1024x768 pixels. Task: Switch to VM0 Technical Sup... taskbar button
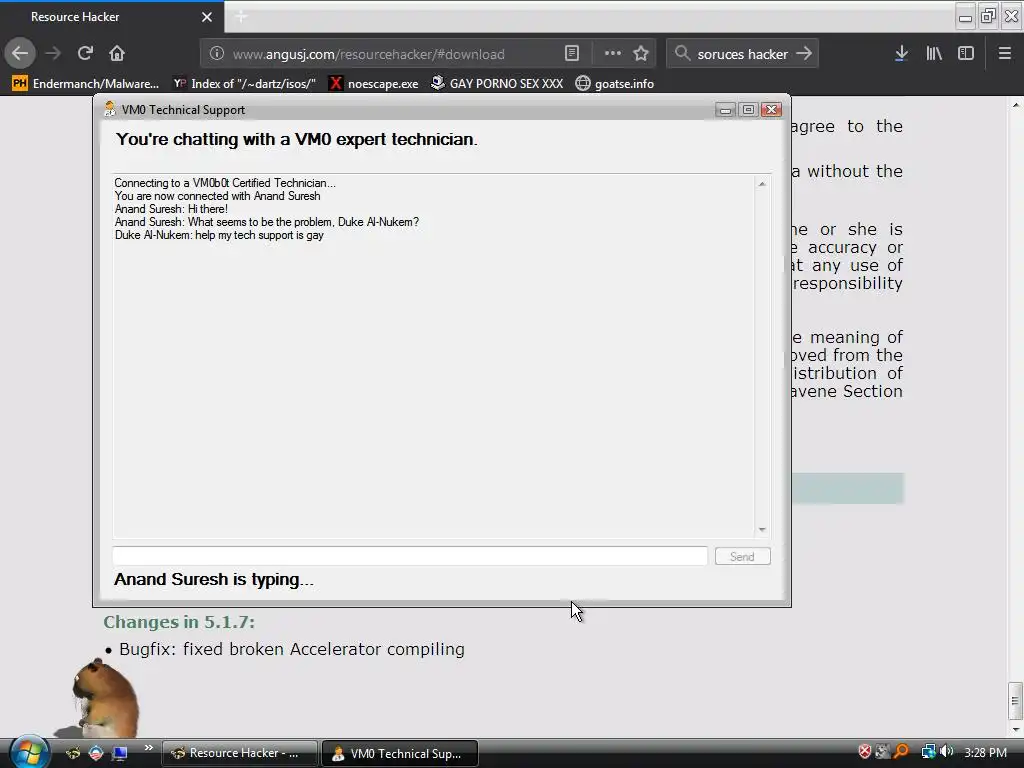point(400,753)
